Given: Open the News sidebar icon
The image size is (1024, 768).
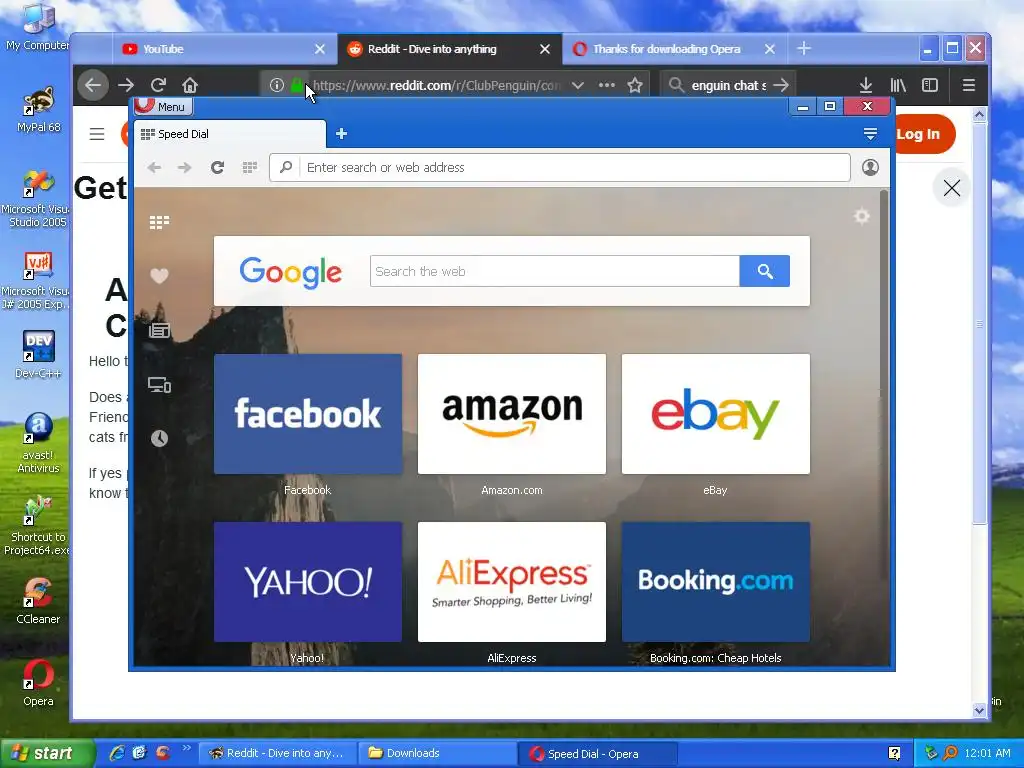Looking at the screenshot, I should tap(159, 330).
